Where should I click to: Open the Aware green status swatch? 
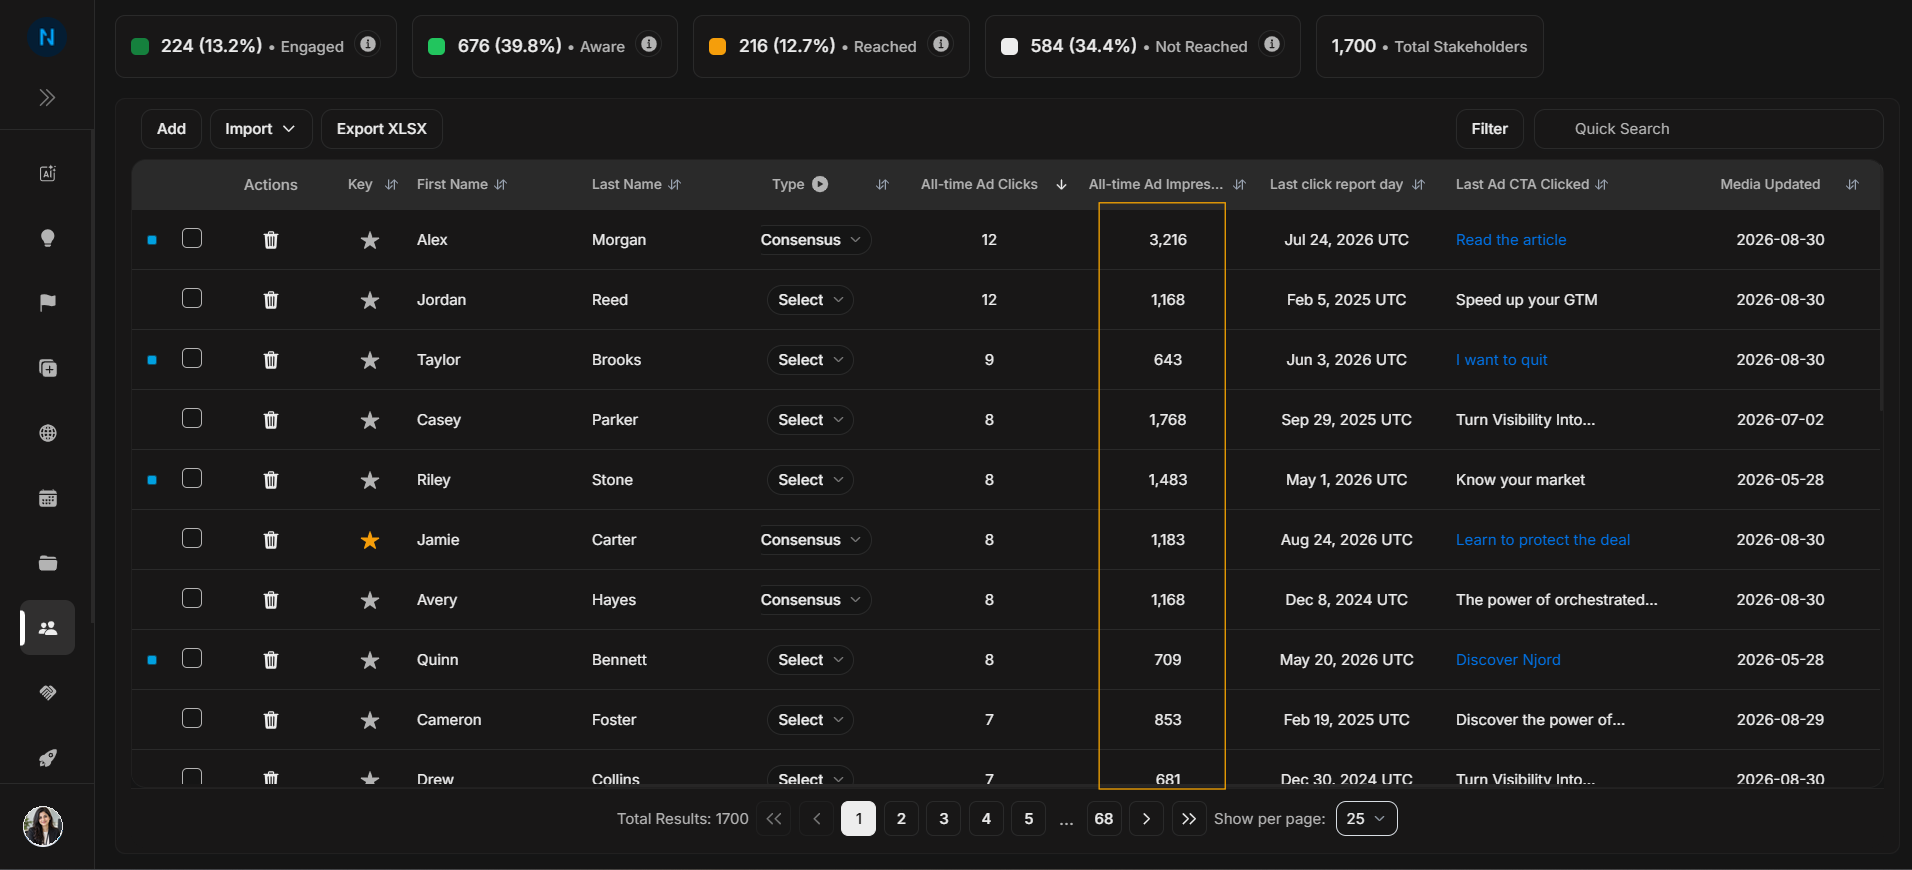[436, 46]
